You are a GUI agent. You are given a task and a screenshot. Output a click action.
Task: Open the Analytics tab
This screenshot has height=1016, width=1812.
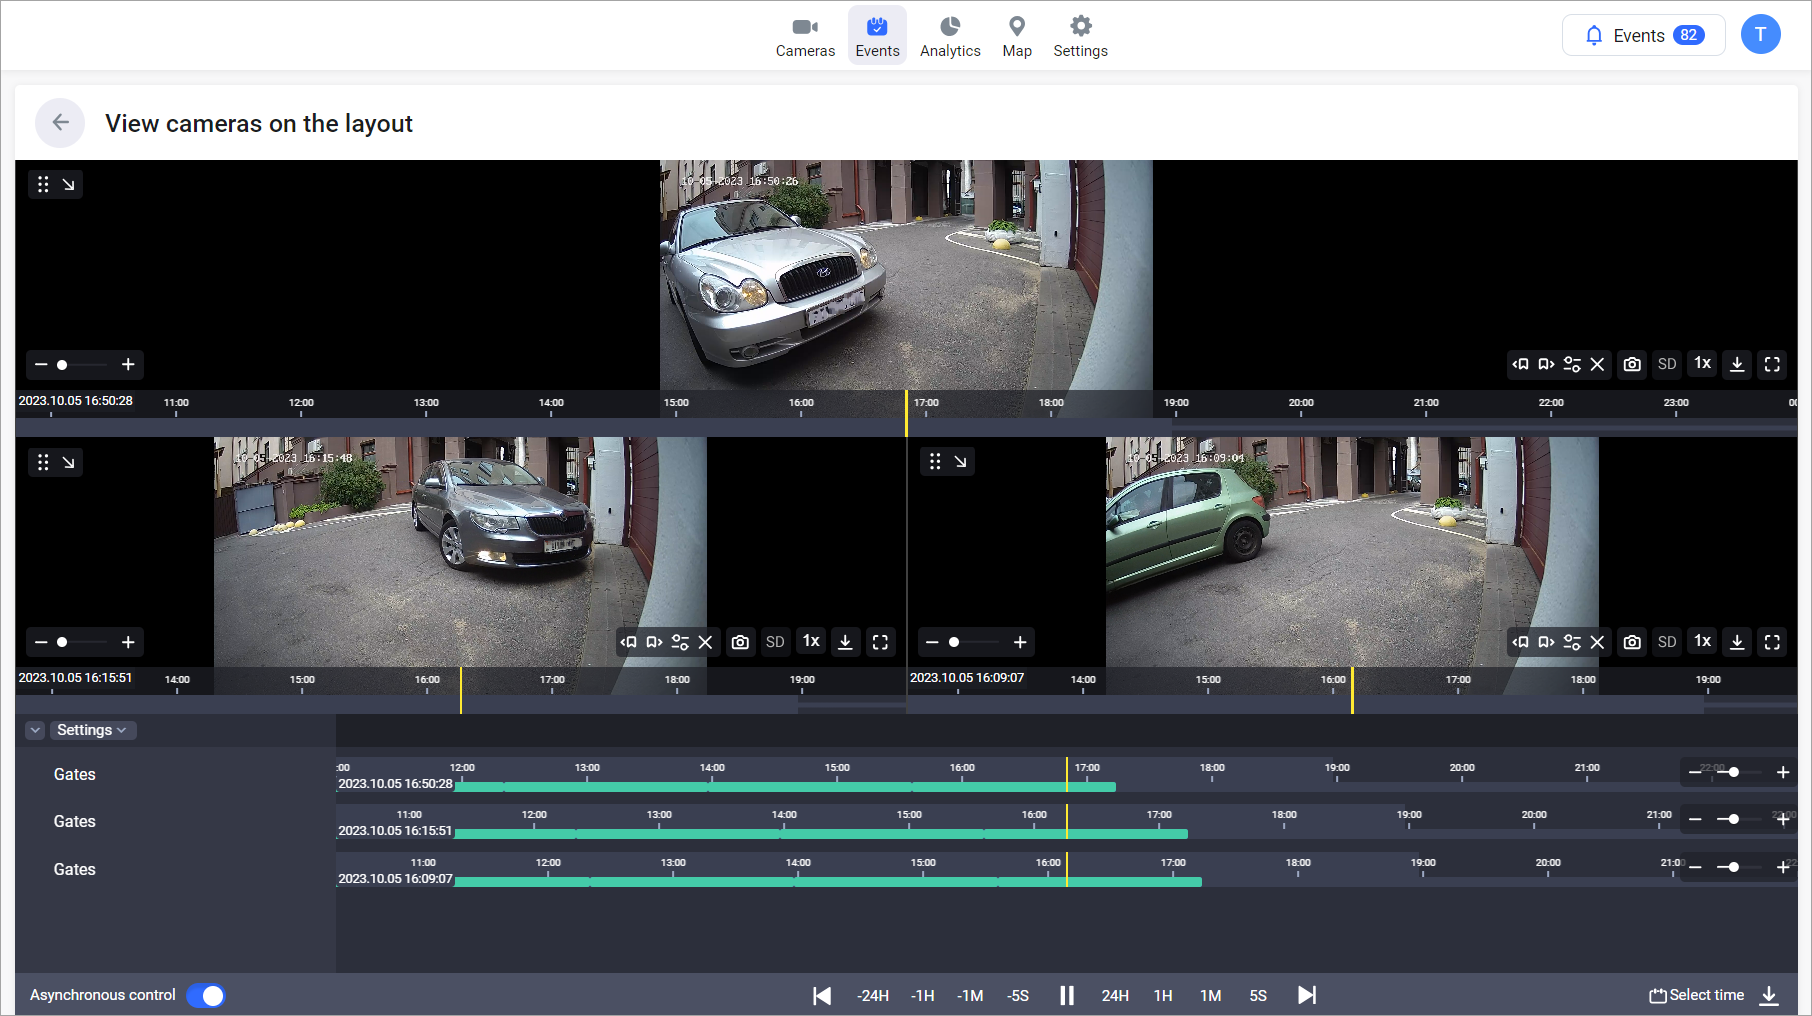(950, 36)
